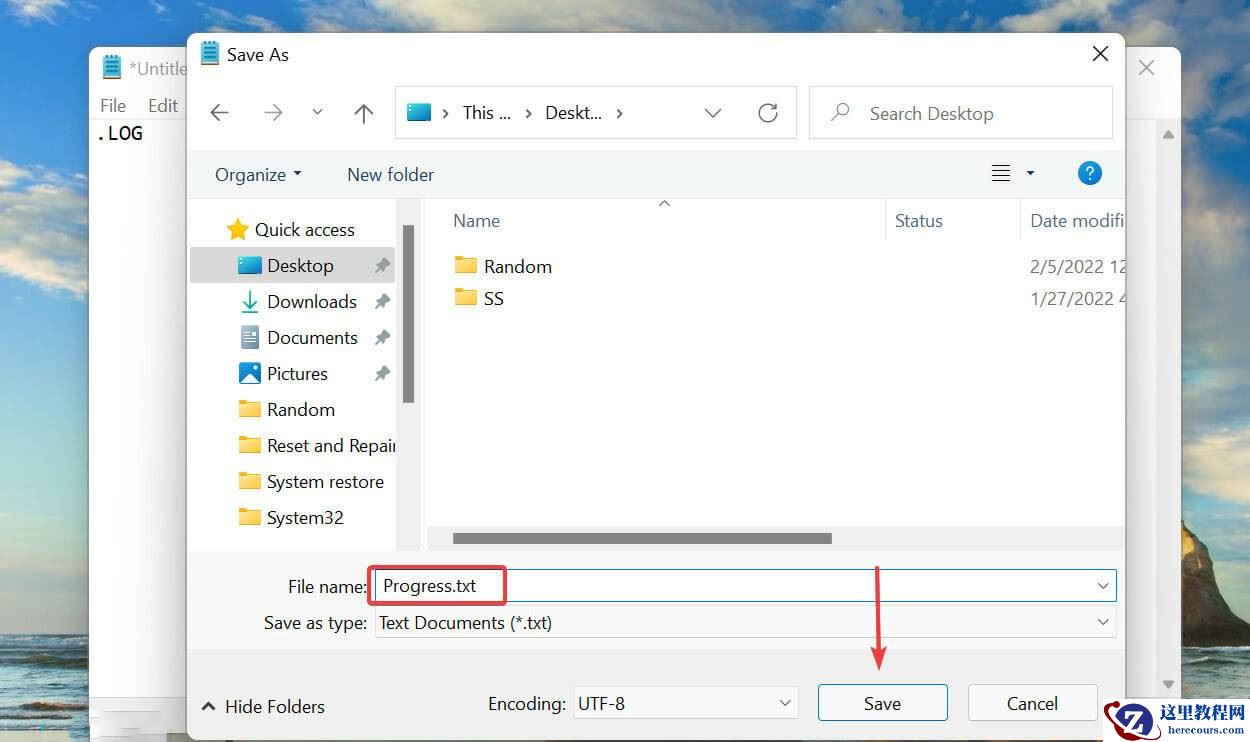Click the computer icon in address bar
This screenshot has width=1250, height=742.
[x=419, y=113]
